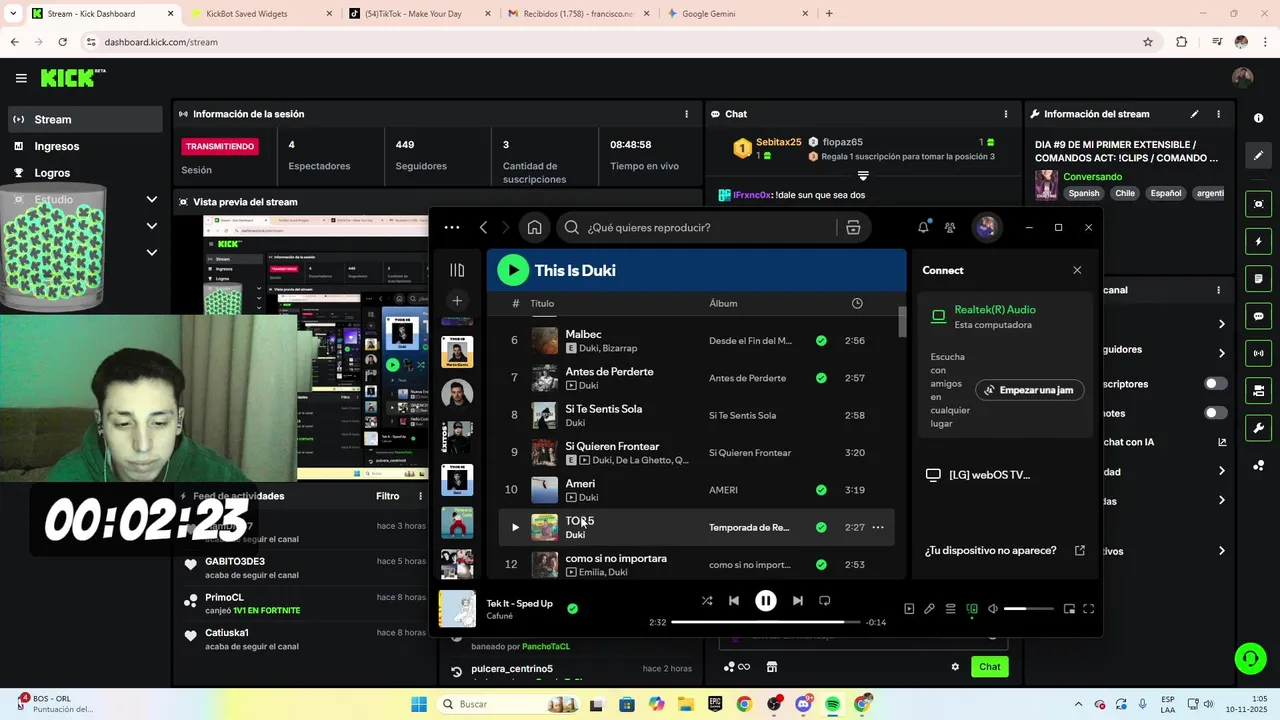
Task: Open the Kick hamburger menu
Action: (21, 78)
